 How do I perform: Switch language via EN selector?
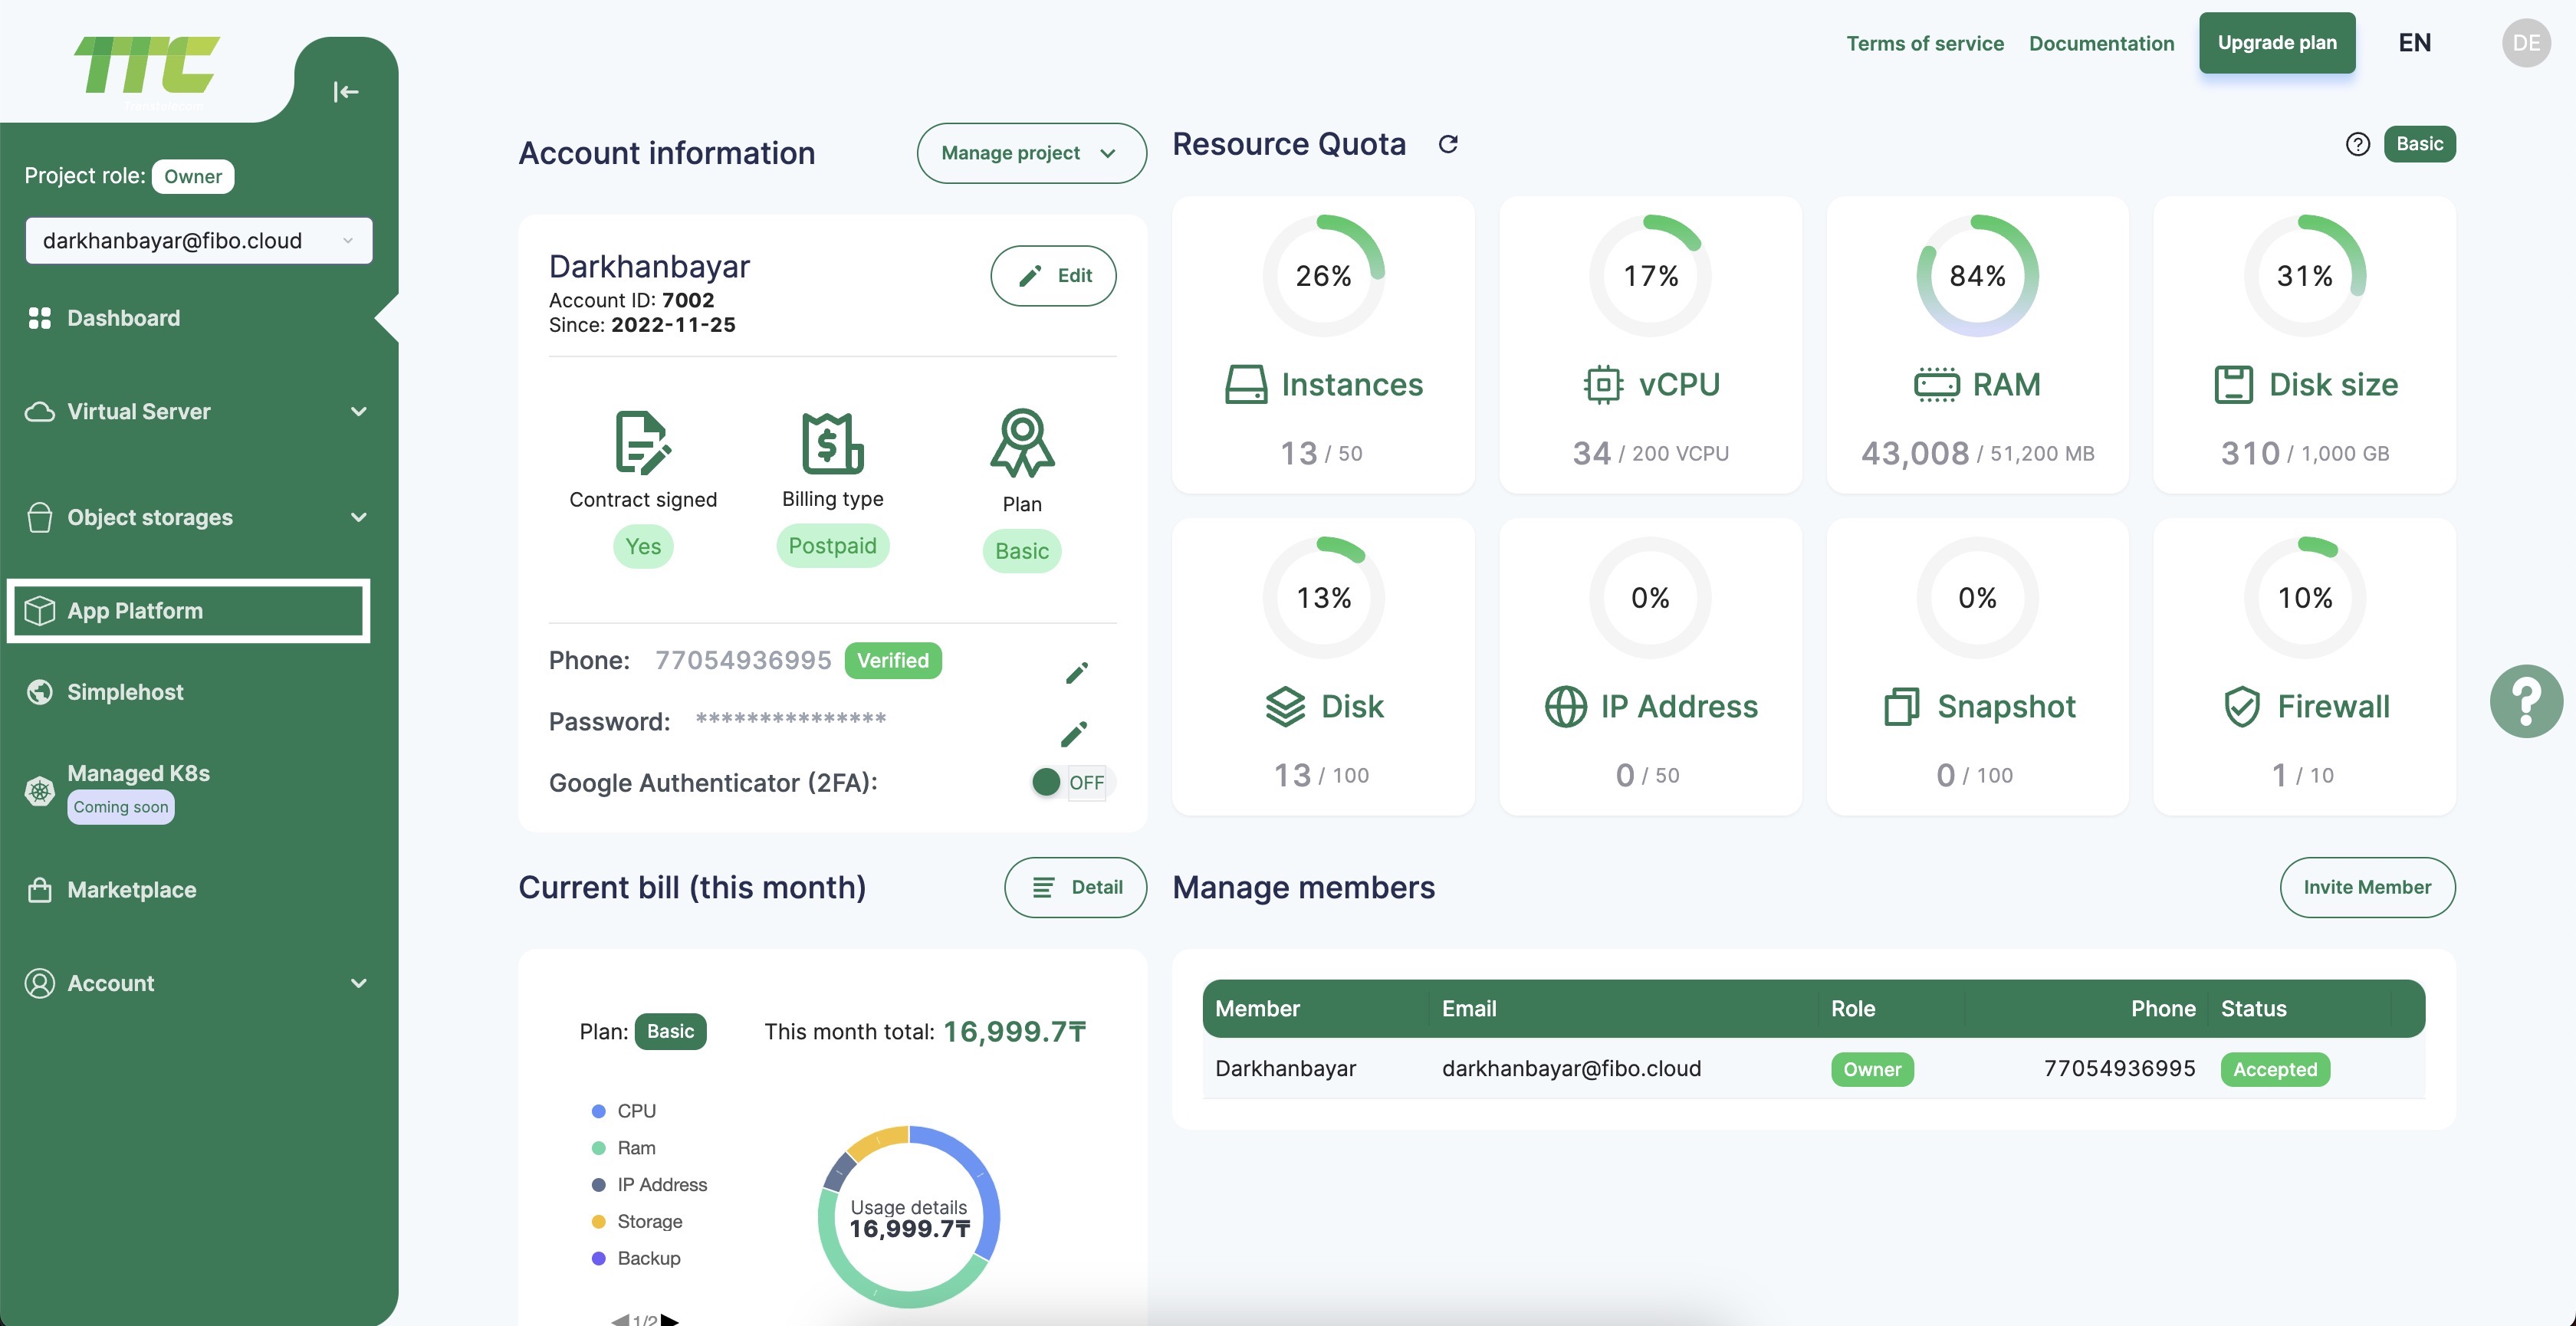click(x=2414, y=43)
